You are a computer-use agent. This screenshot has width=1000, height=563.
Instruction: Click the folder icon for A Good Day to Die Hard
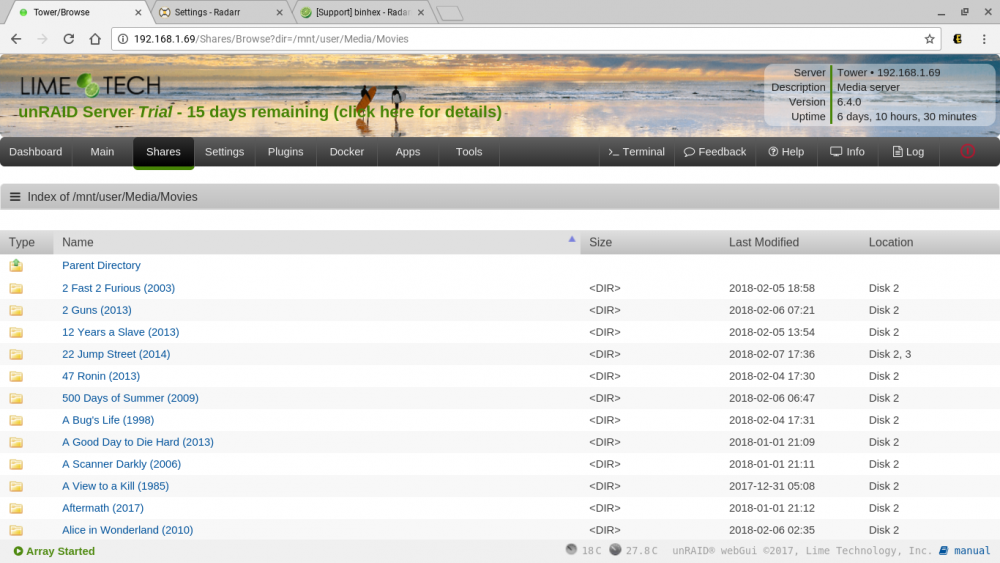(16, 442)
